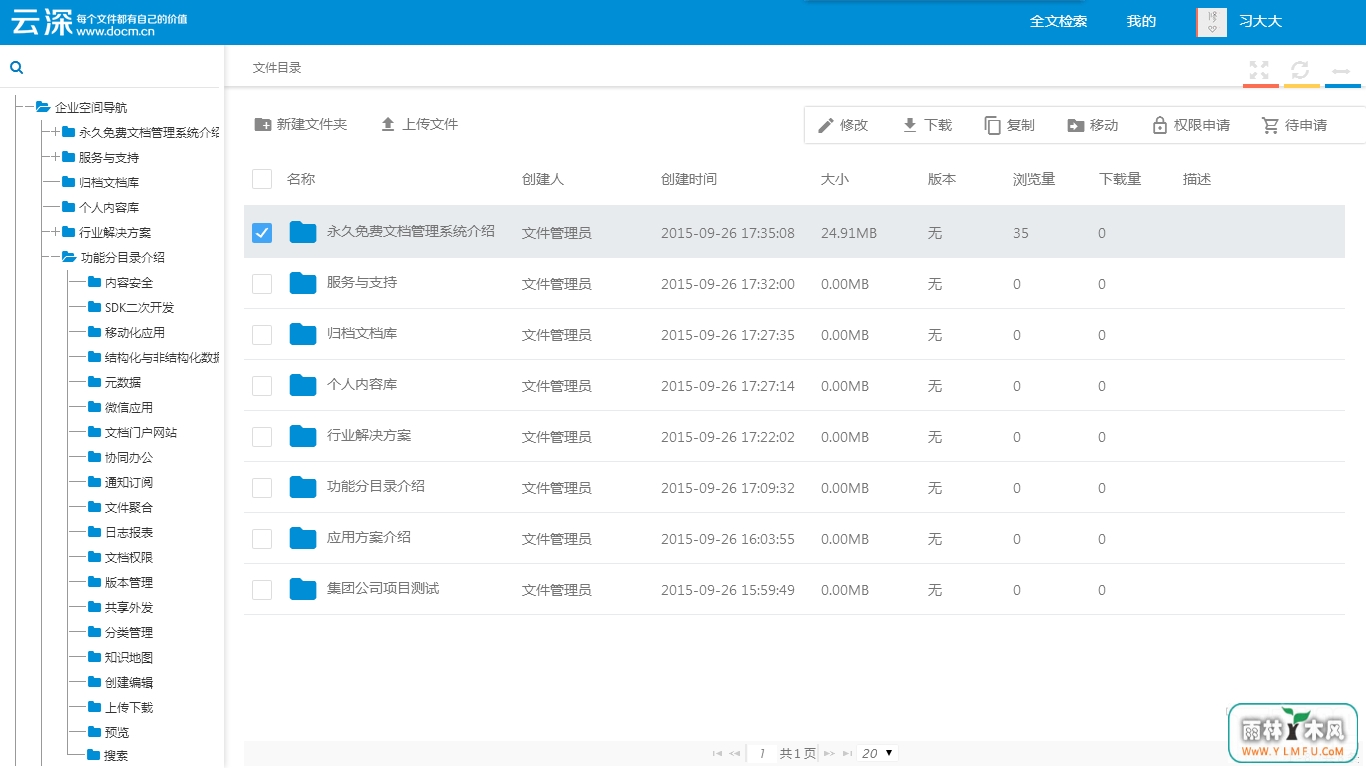Expand 服务与支持 tree node plus sign

click(x=56, y=157)
